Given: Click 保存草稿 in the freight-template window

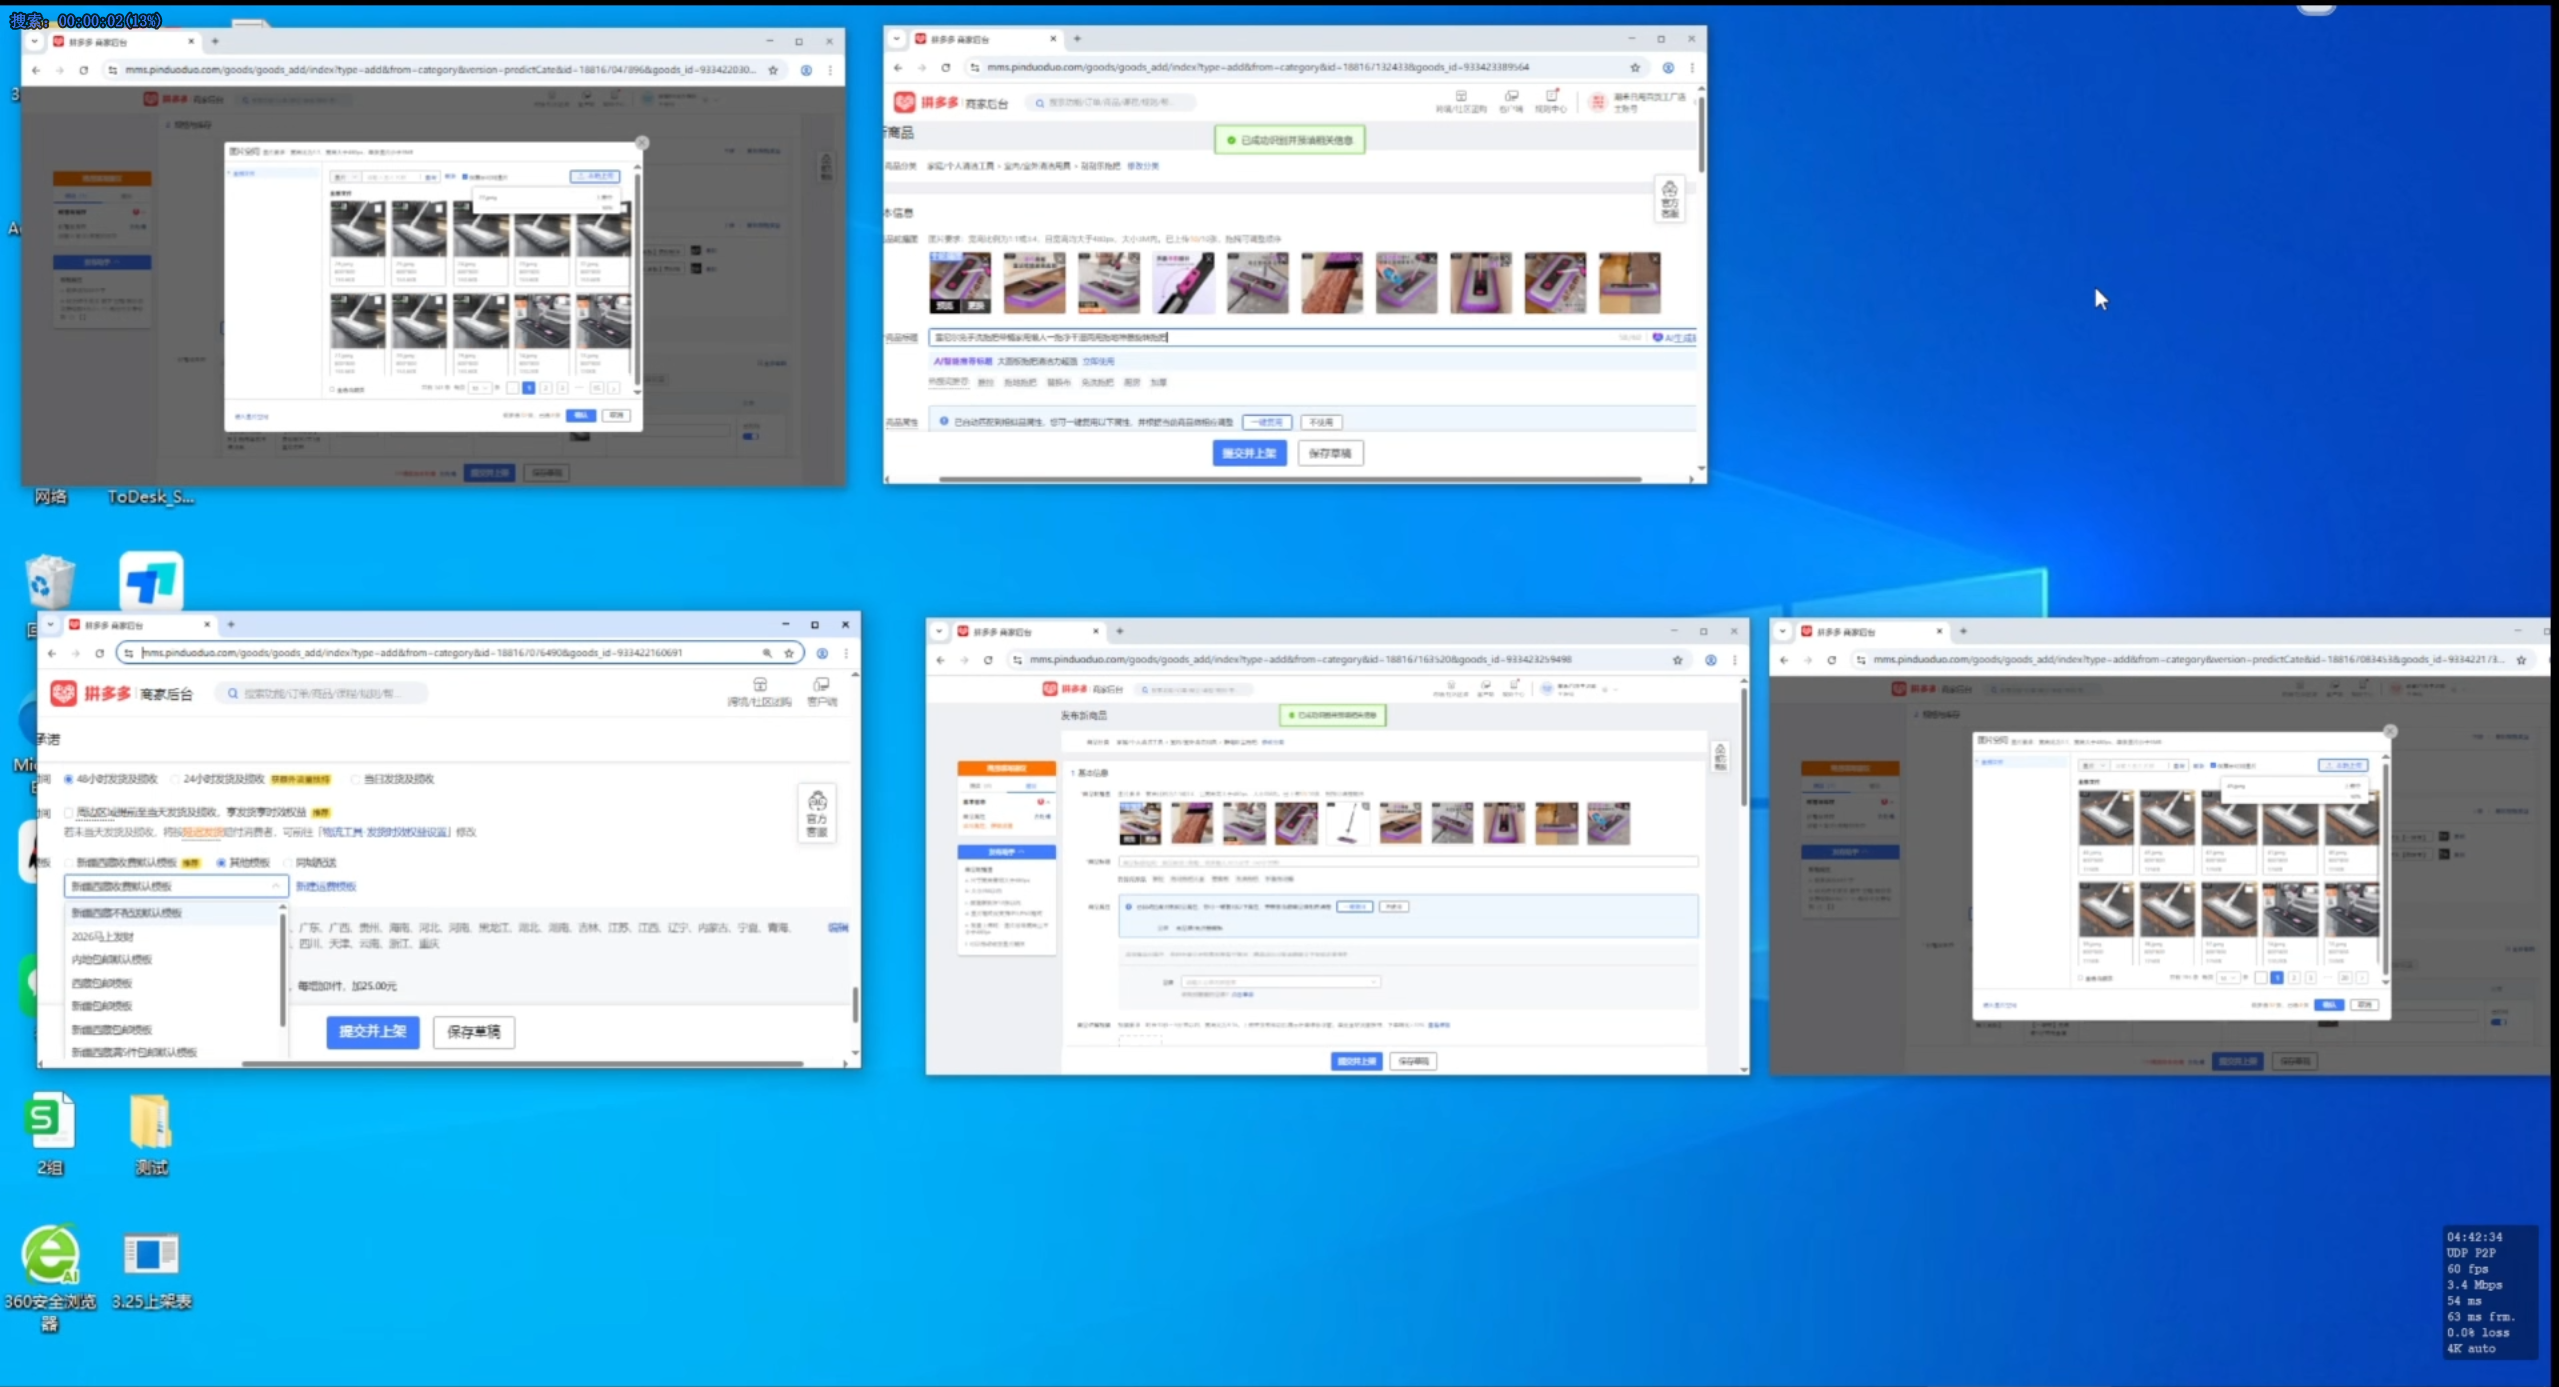Looking at the screenshot, I should coord(474,1032).
